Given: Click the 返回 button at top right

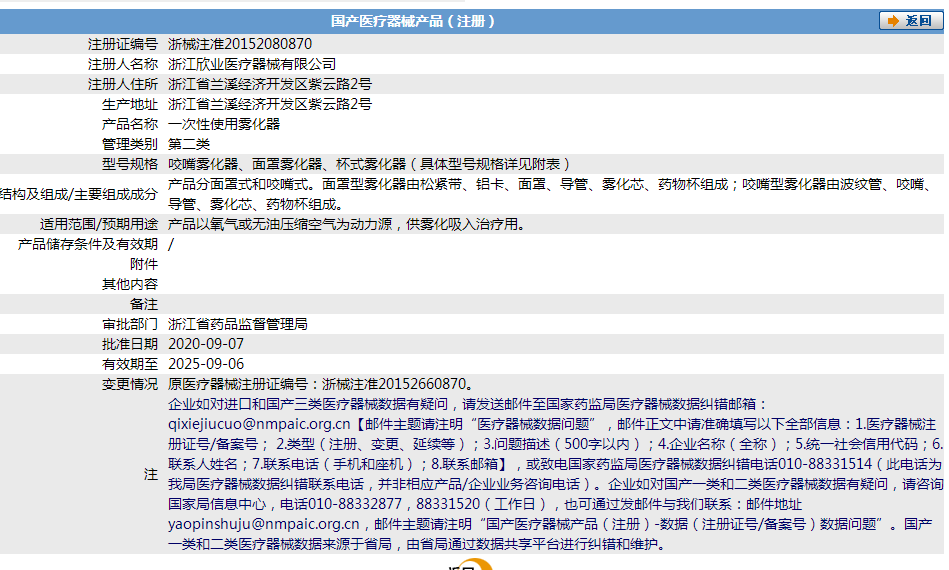Looking at the screenshot, I should click(x=911, y=21).
